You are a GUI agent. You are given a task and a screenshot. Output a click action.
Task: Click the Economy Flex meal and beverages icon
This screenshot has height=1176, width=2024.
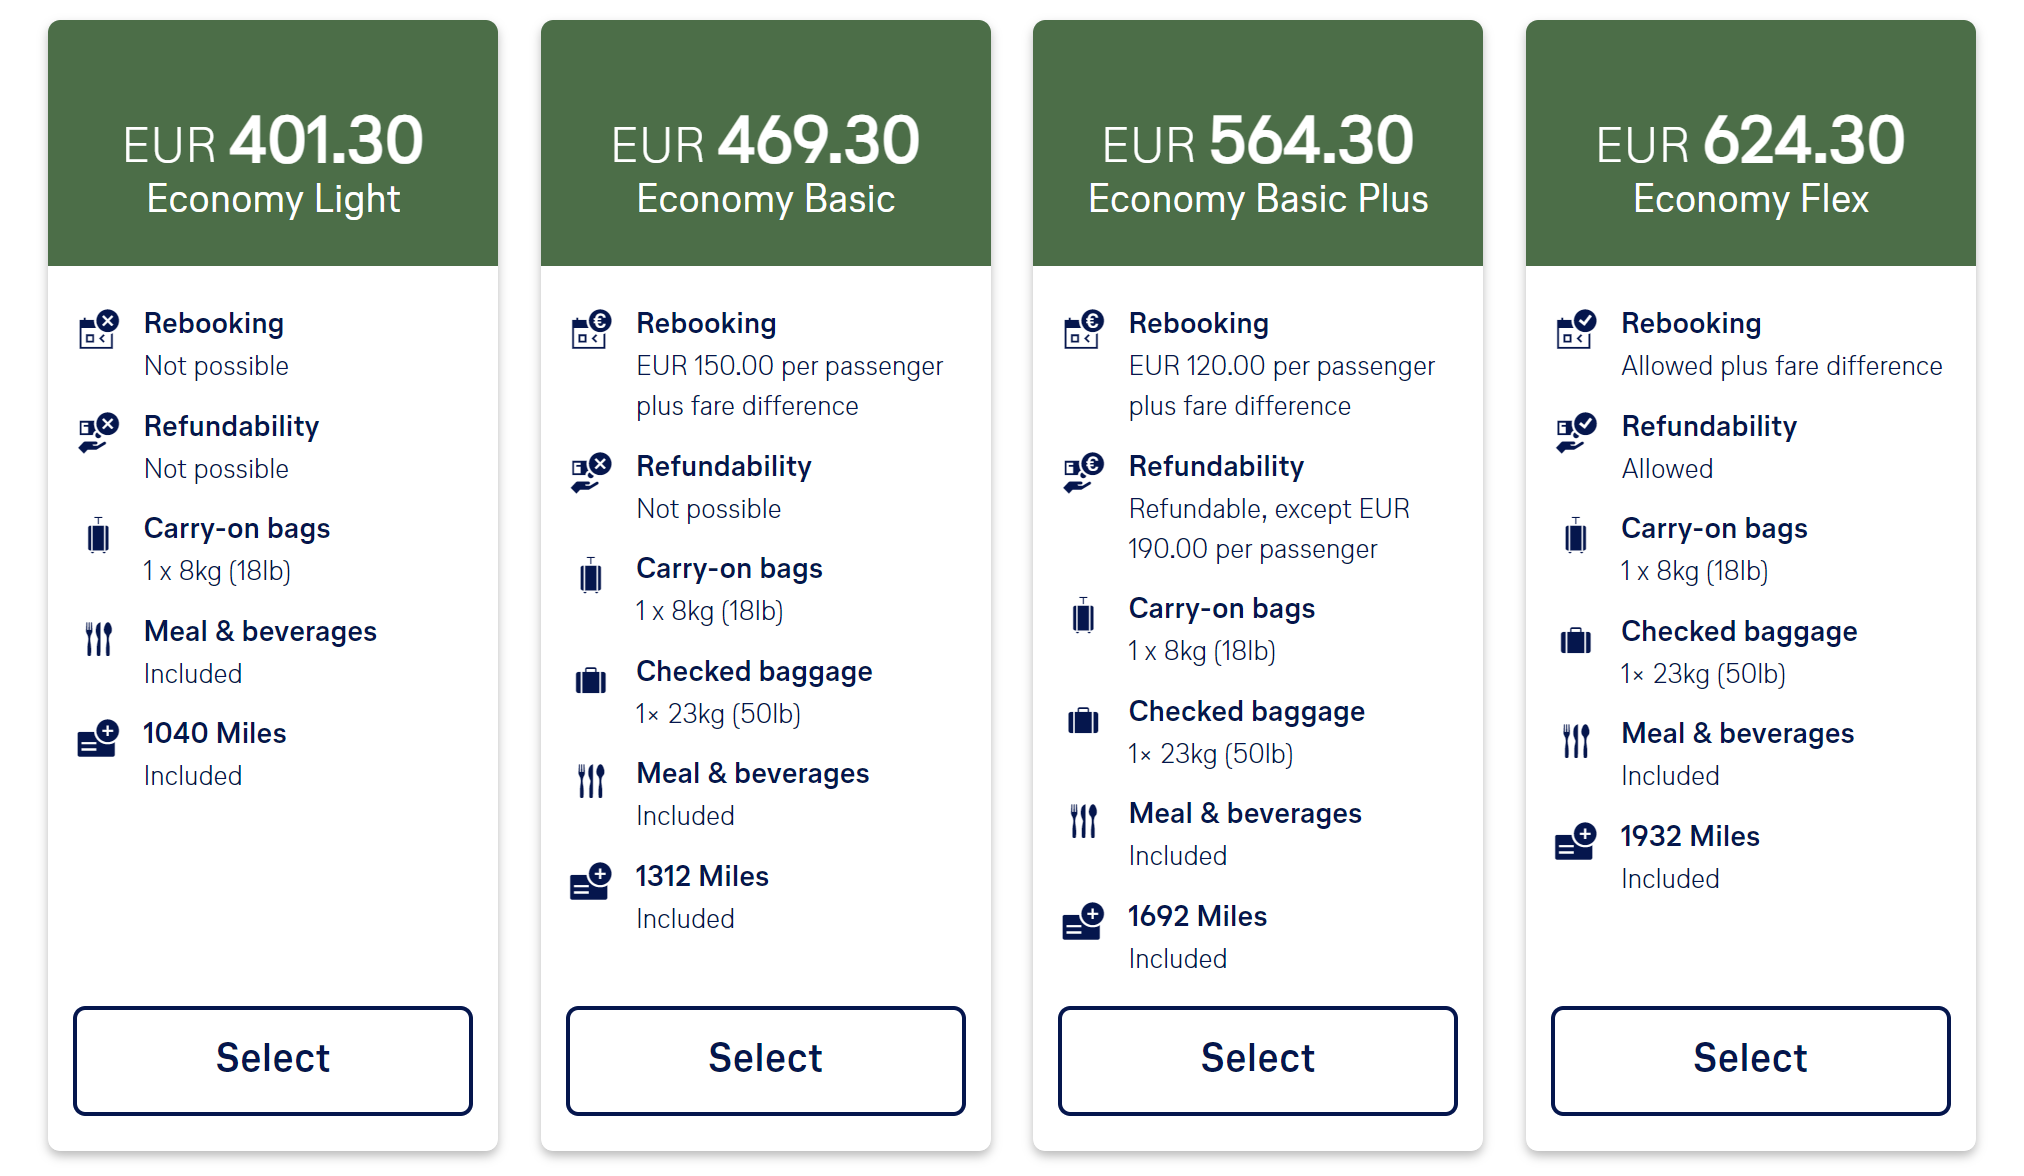click(1576, 740)
